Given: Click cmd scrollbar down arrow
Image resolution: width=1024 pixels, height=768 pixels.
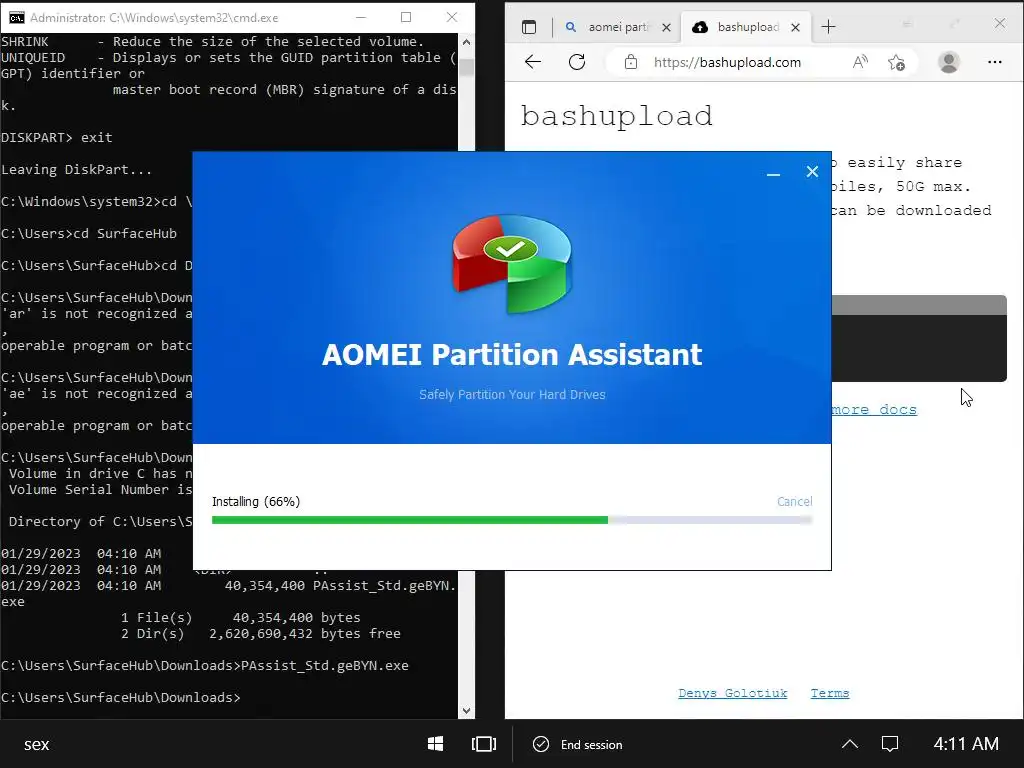Looking at the screenshot, I should click(x=466, y=711).
